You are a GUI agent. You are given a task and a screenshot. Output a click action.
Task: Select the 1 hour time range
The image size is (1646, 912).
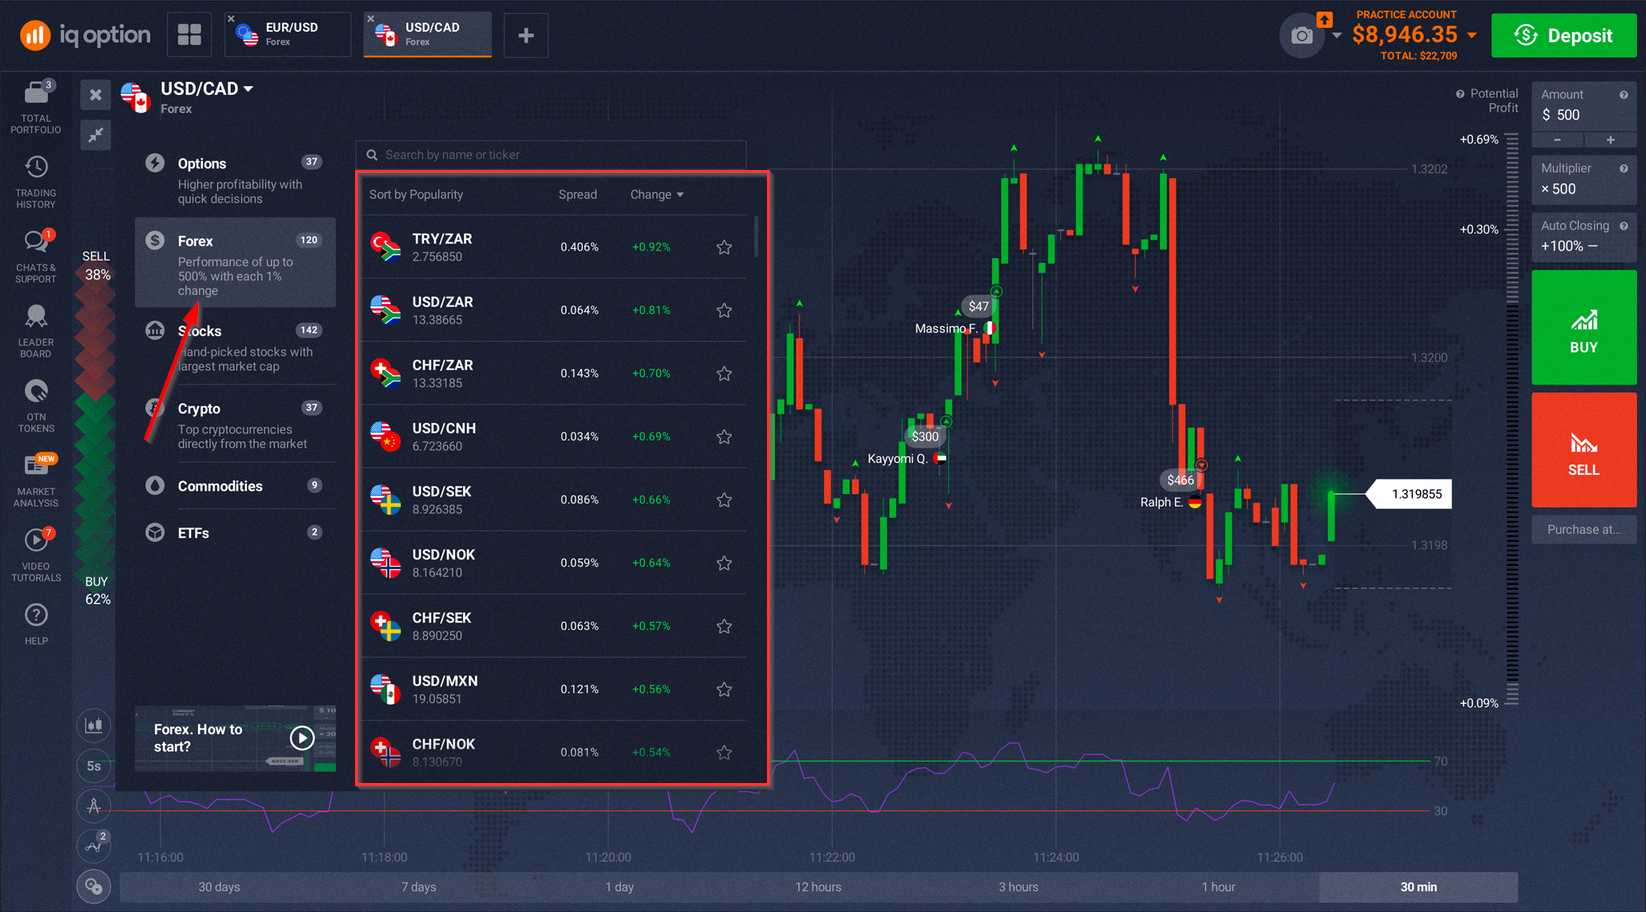[x=1218, y=887]
